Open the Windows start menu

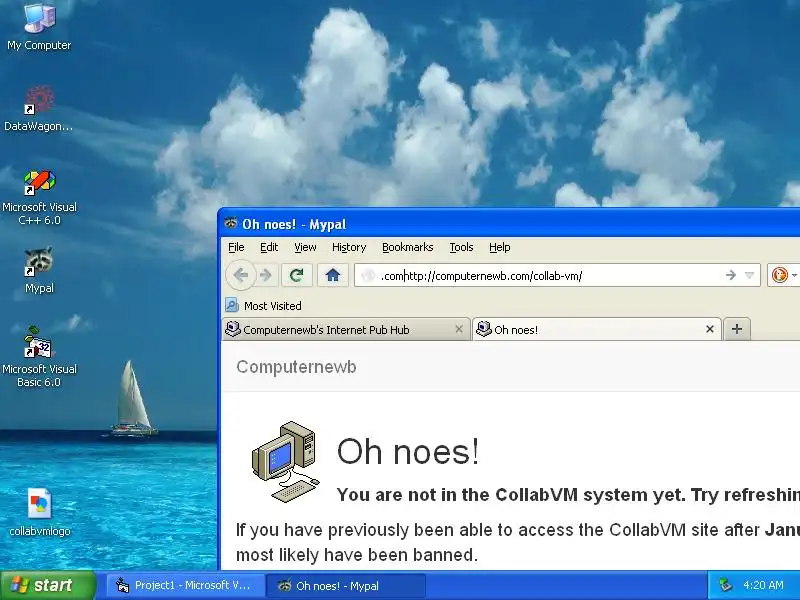pyautogui.click(x=48, y=585)
